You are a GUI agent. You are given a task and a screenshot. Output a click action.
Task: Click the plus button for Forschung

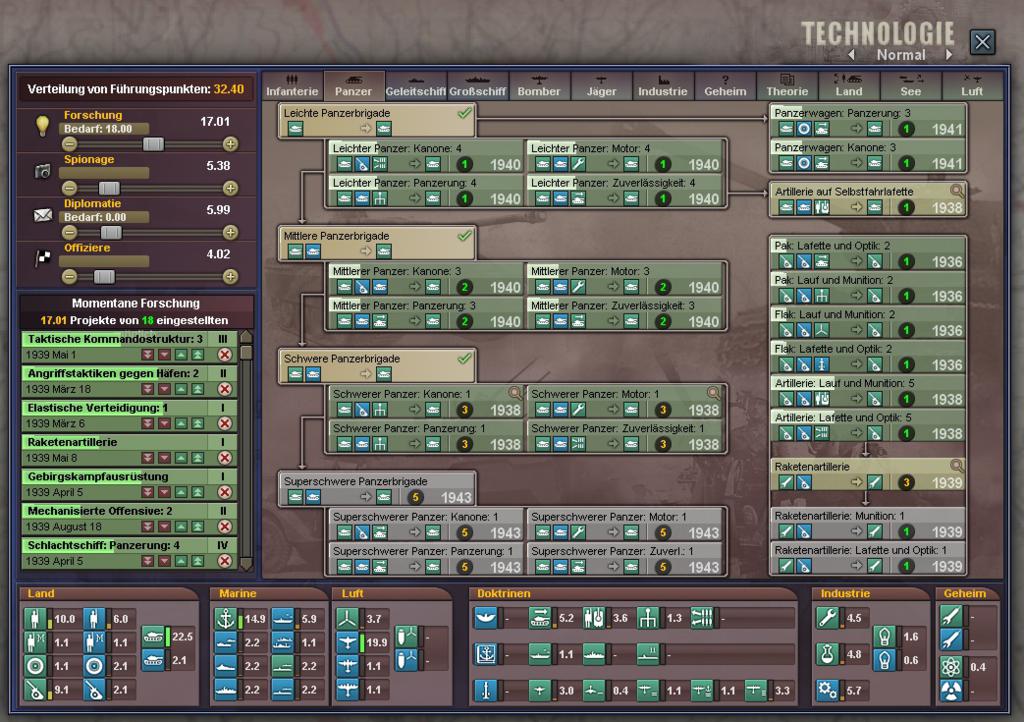(230, 144)
